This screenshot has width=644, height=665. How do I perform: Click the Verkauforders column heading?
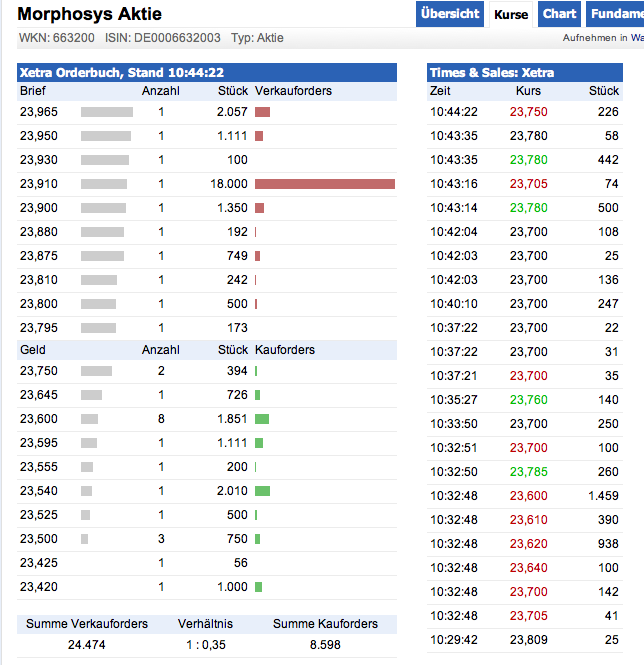point(293,91)
